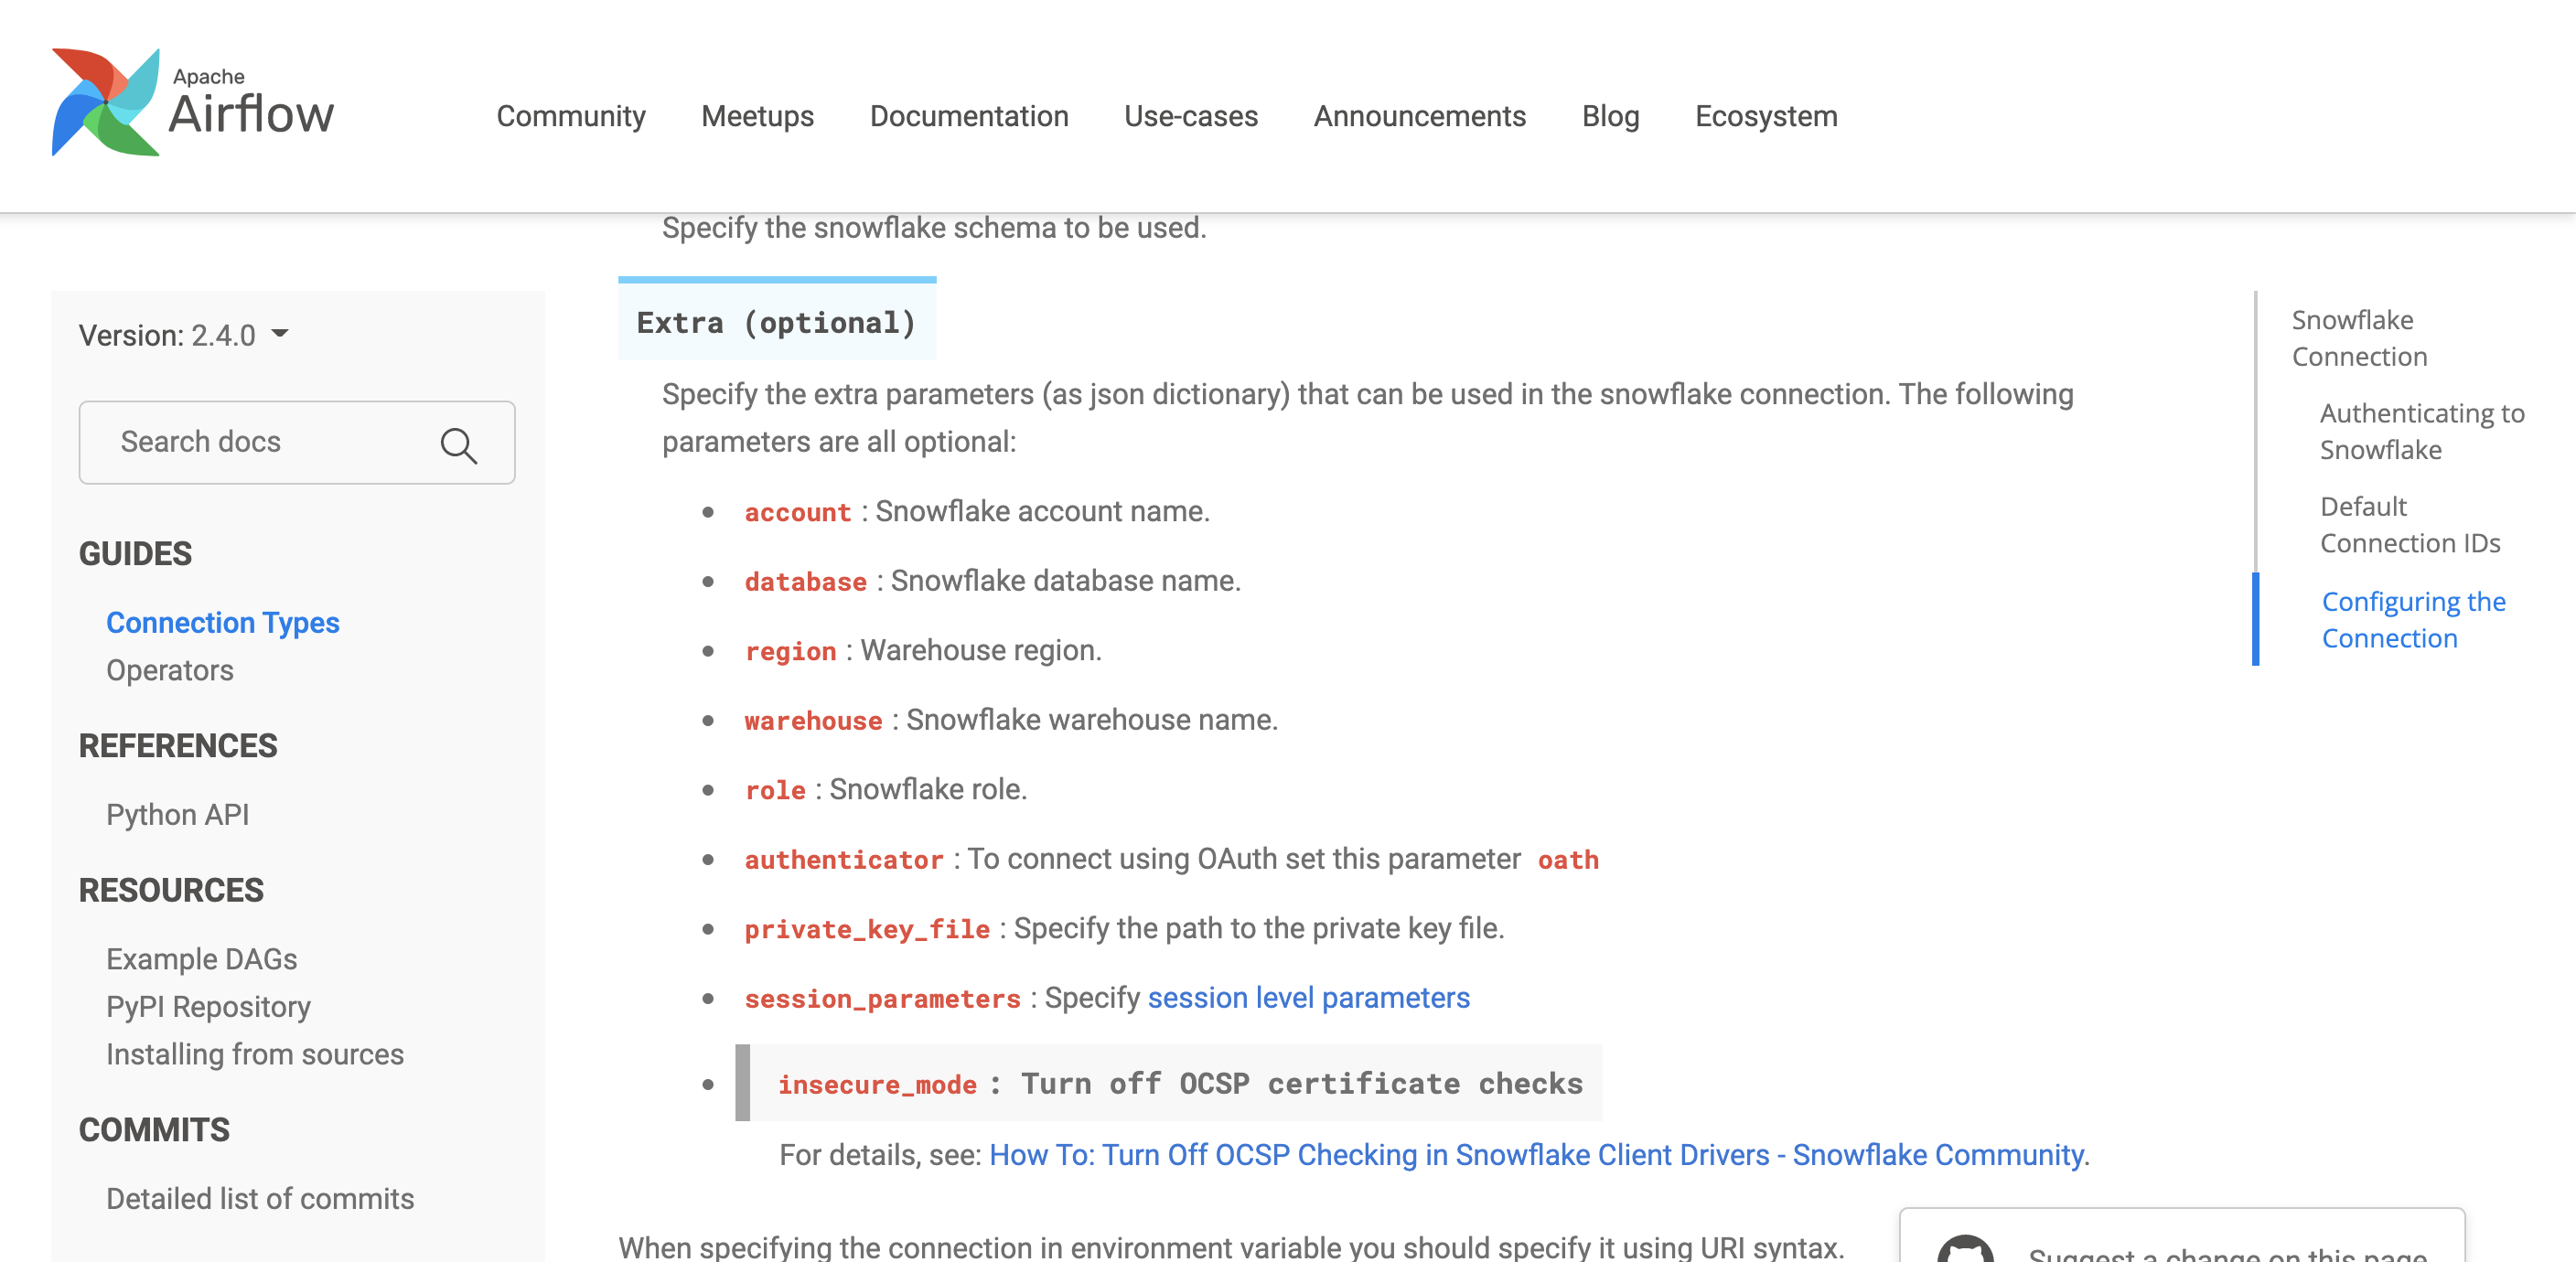Open the Documentation menu item
This screenshot has height=1262, width=2576.
968,116
